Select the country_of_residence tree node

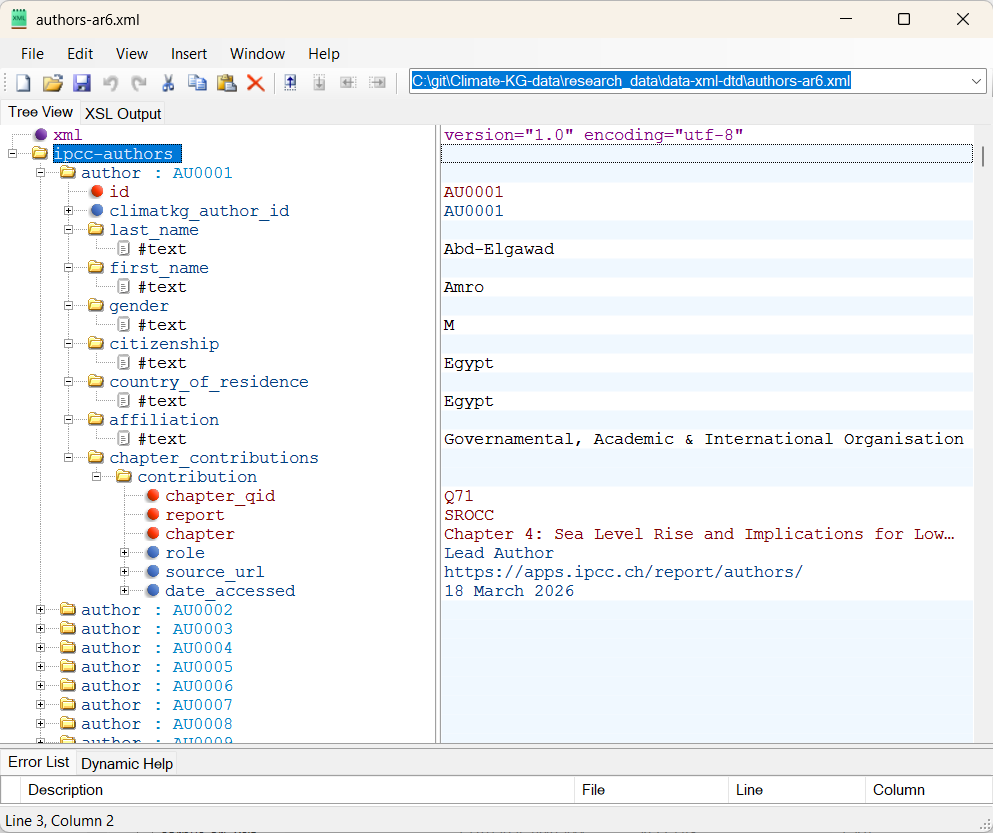pyautogui.click(x=208, y=381)
